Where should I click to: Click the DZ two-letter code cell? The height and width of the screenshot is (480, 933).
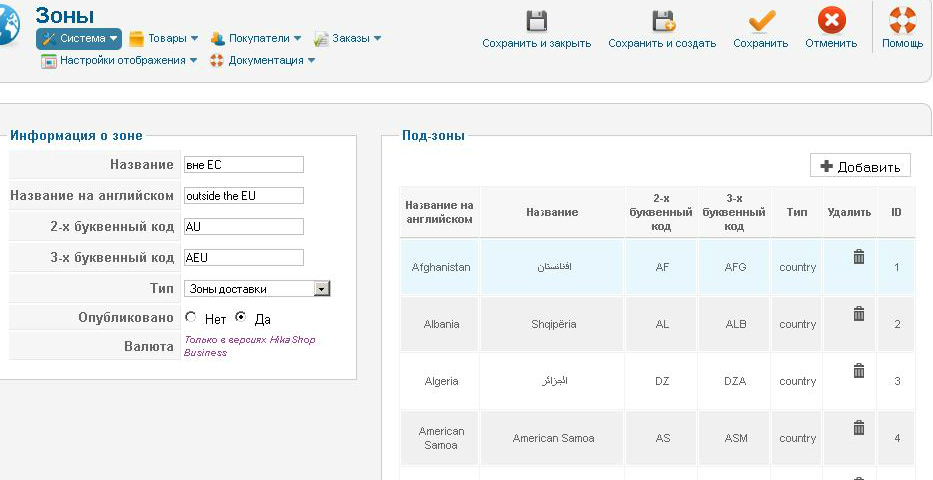click(x=662, y=381)
